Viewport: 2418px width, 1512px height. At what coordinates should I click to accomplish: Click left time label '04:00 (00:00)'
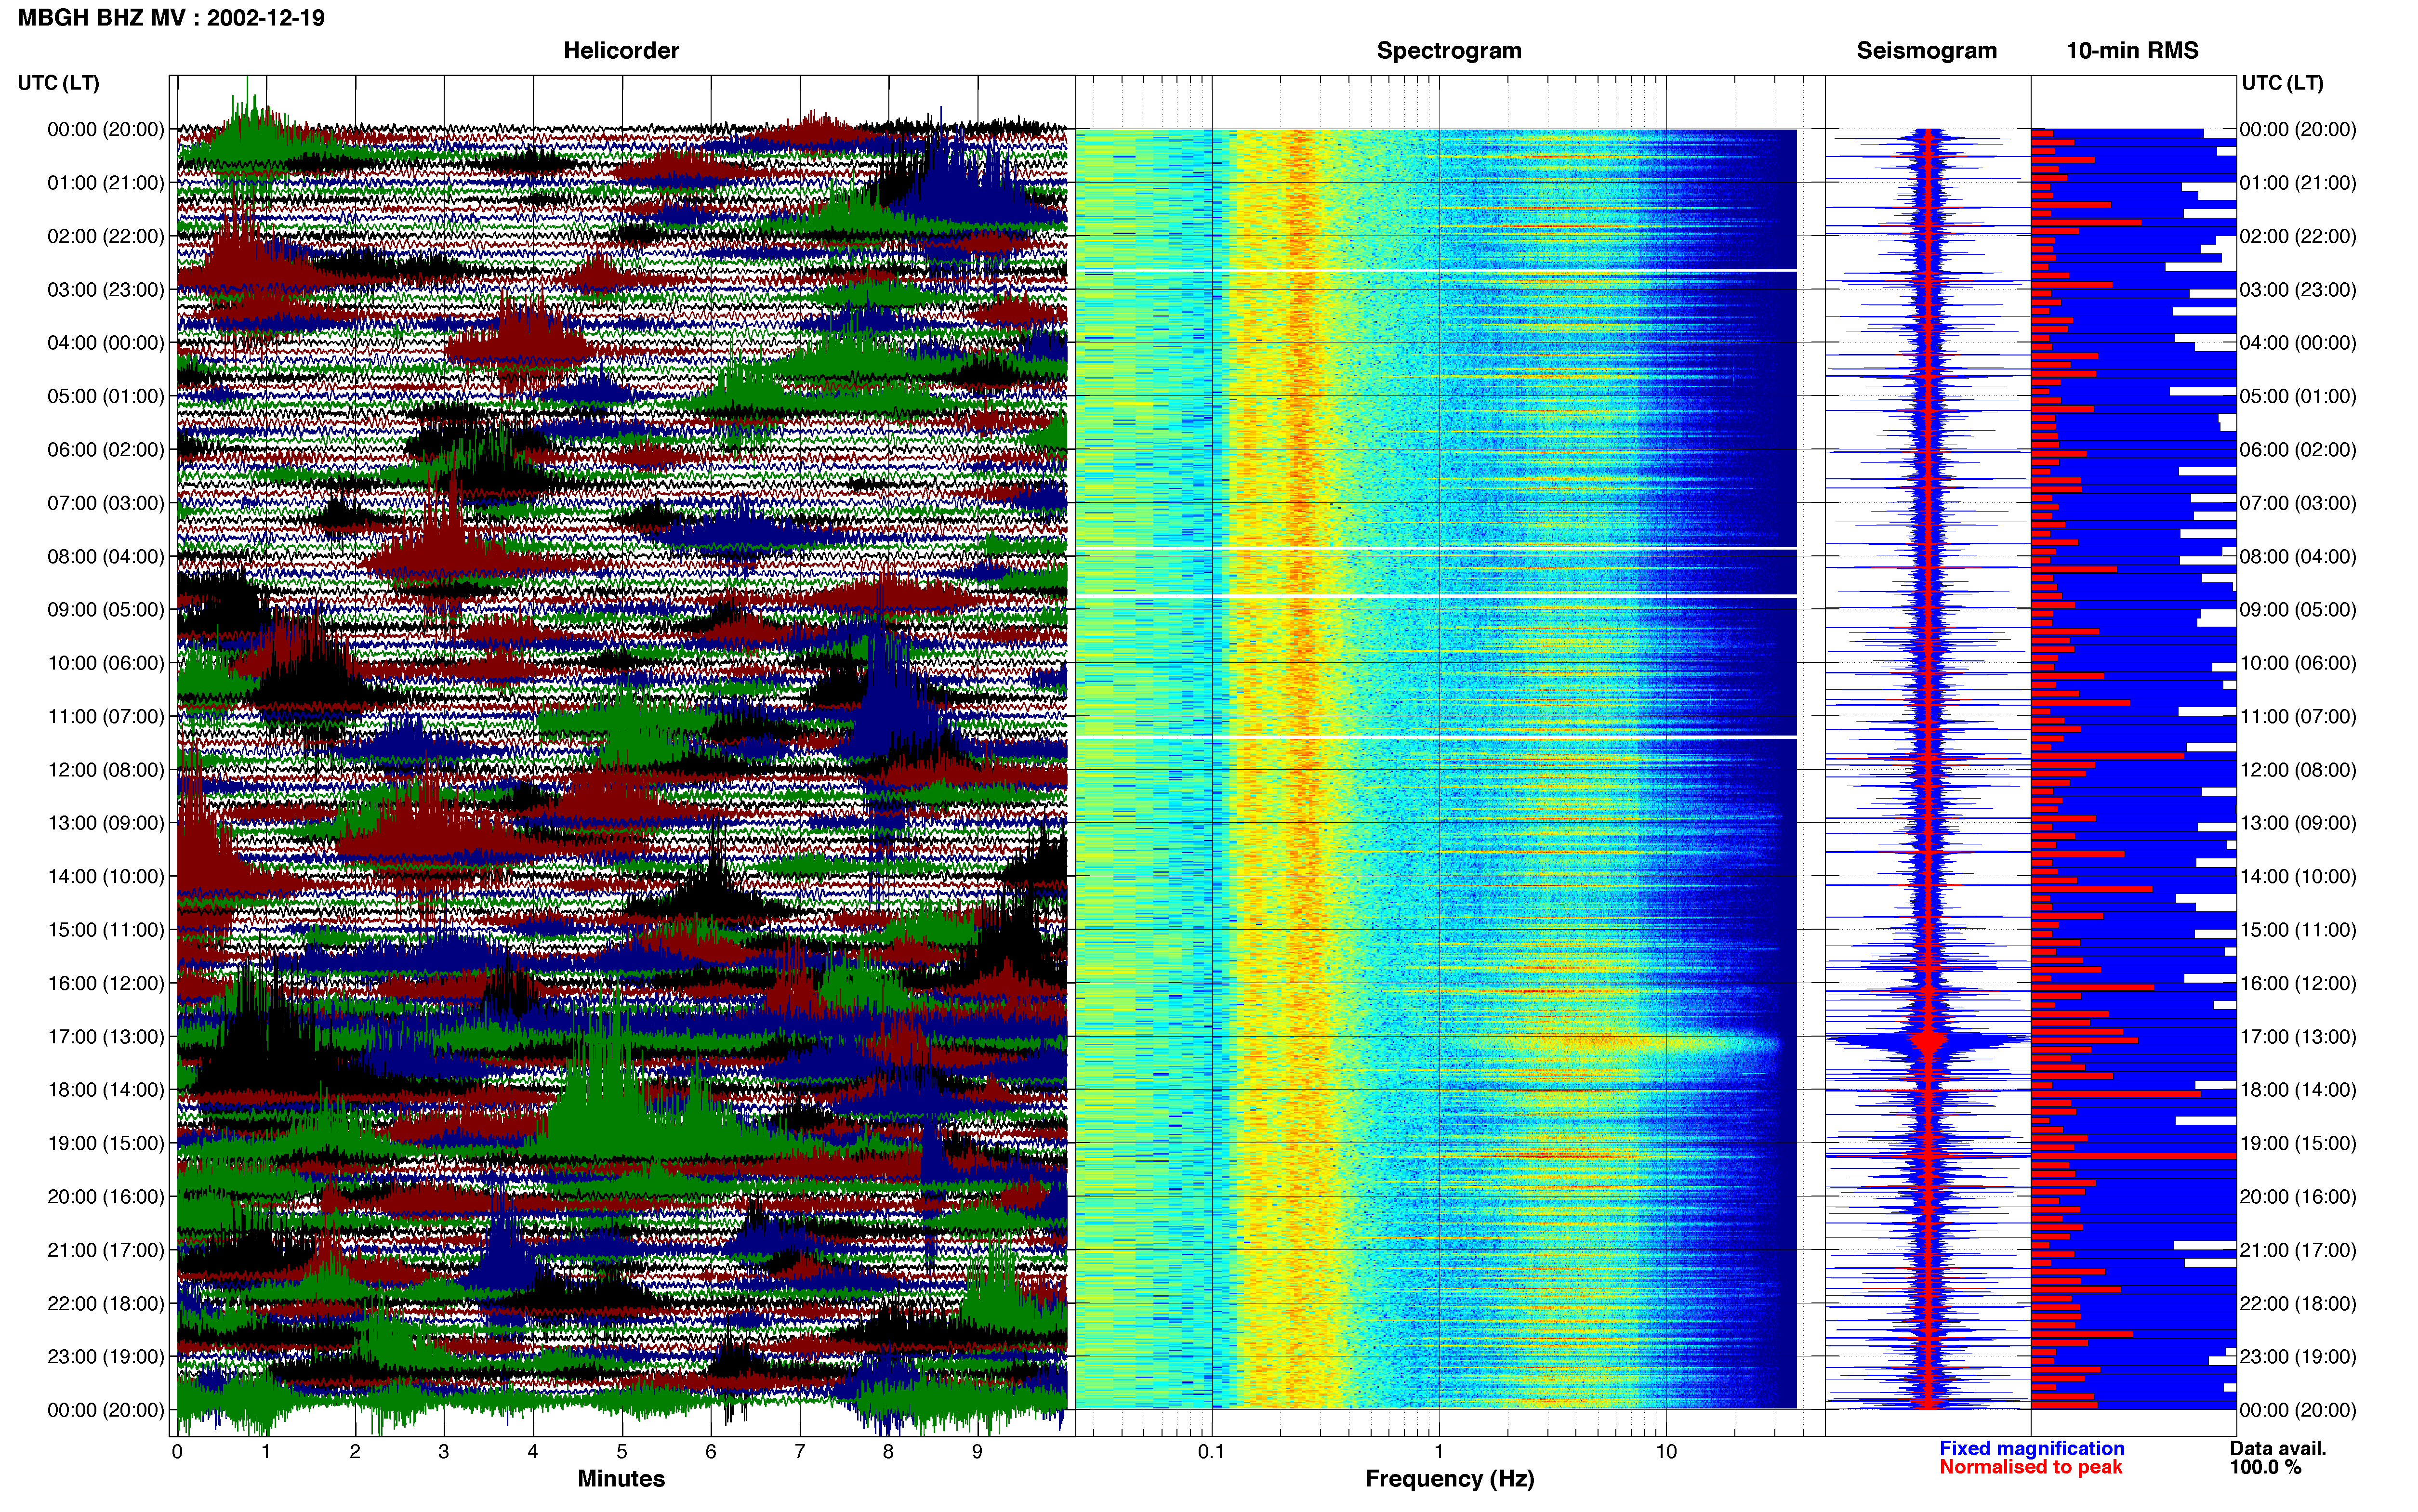coord(106,343)
